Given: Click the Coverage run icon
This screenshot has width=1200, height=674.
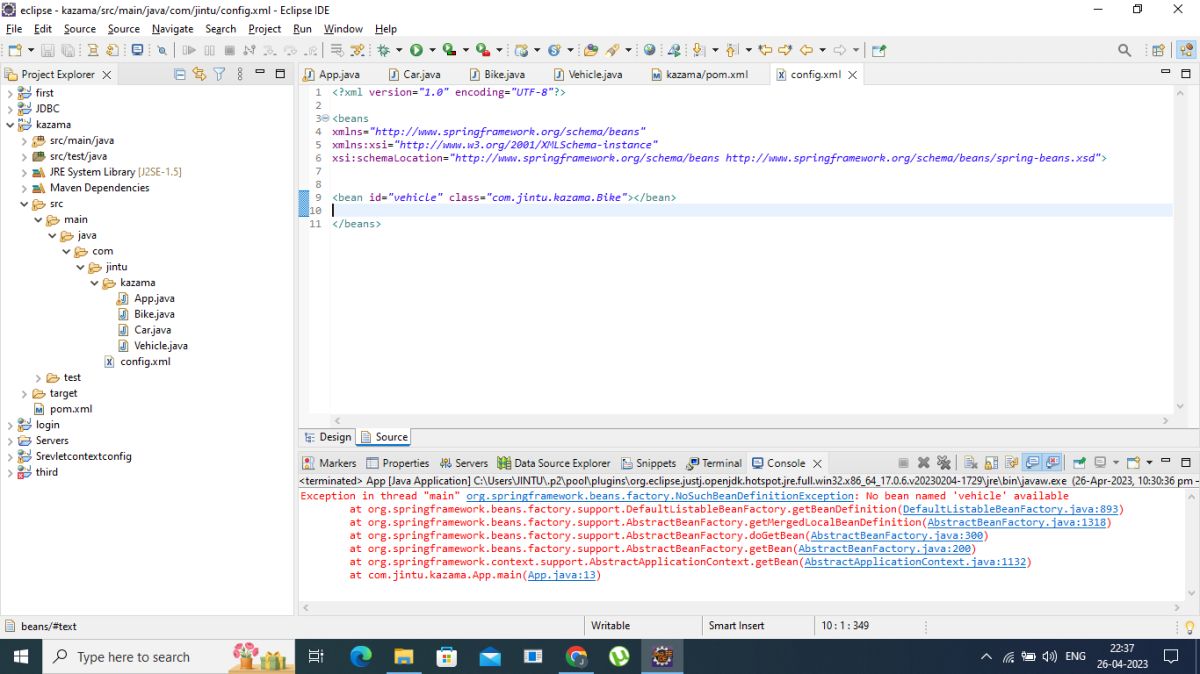Looking at the screenshot, I should 449,50.
